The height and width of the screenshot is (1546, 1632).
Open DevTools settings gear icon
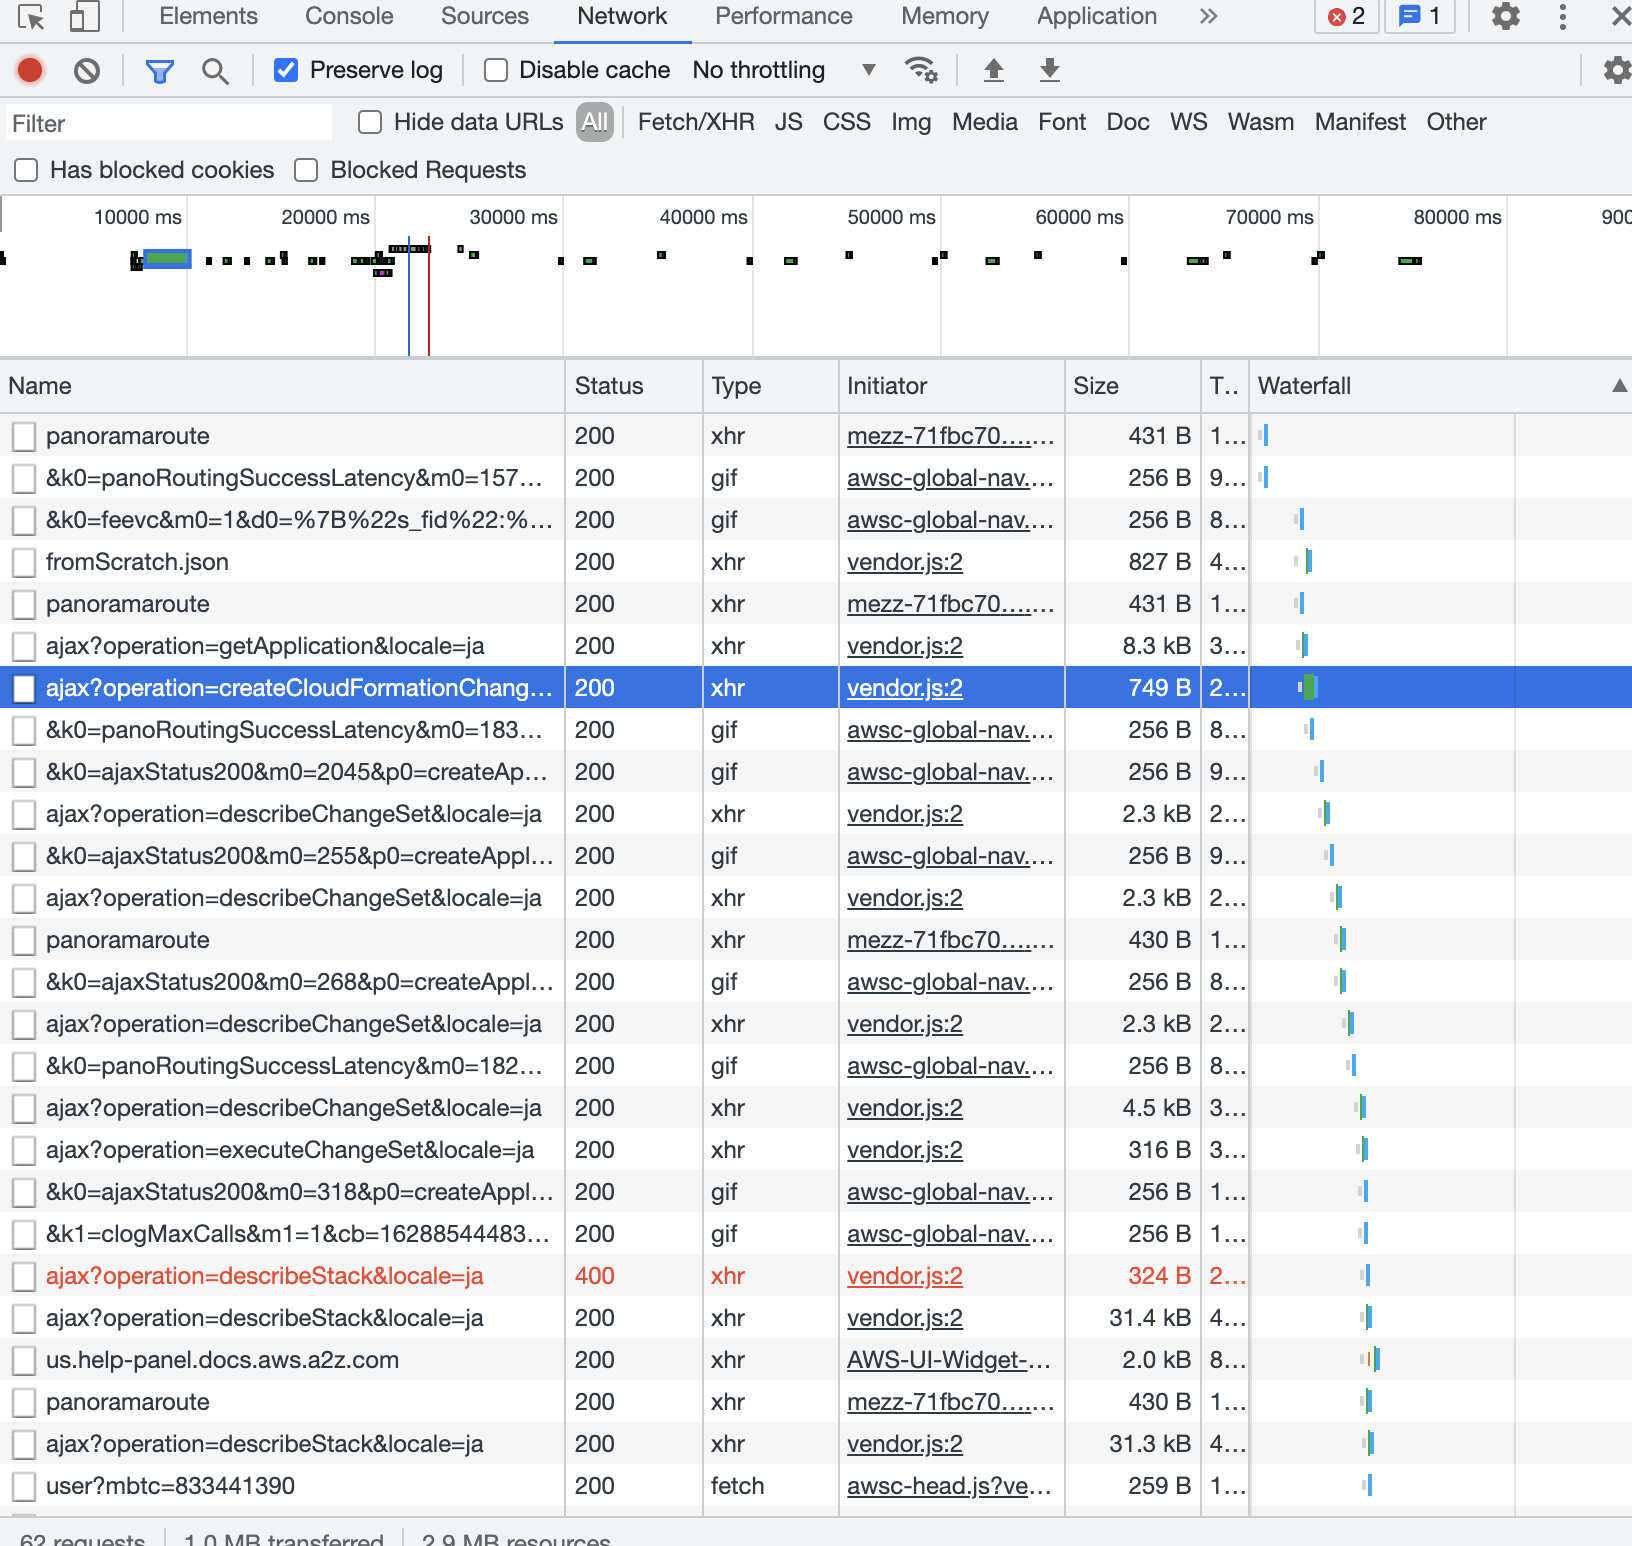pyautogui.click(x=1506, y=16)
